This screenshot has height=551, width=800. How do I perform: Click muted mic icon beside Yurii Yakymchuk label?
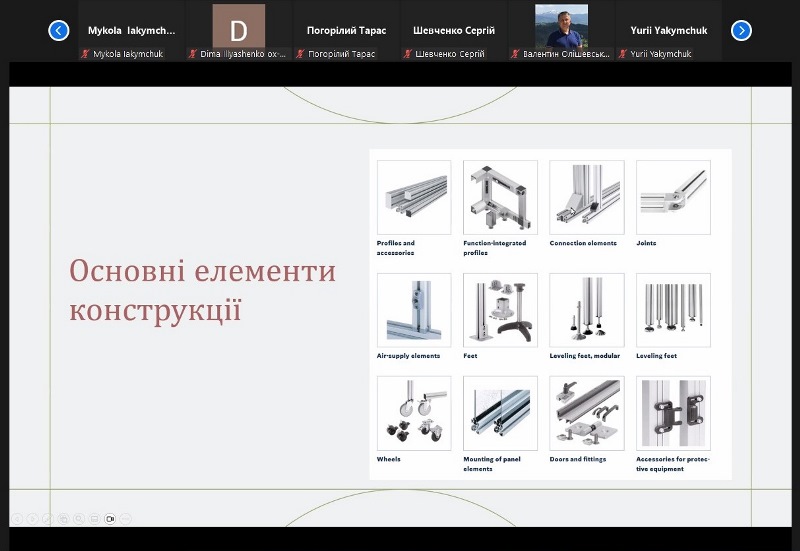coord(622,54)
